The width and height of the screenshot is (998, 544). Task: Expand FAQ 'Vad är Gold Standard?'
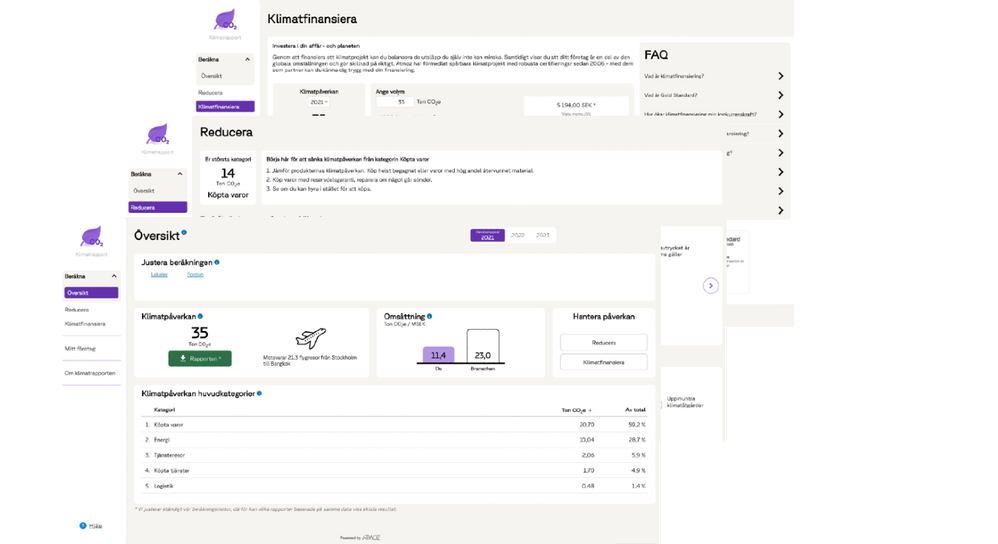tap(780, 95)
